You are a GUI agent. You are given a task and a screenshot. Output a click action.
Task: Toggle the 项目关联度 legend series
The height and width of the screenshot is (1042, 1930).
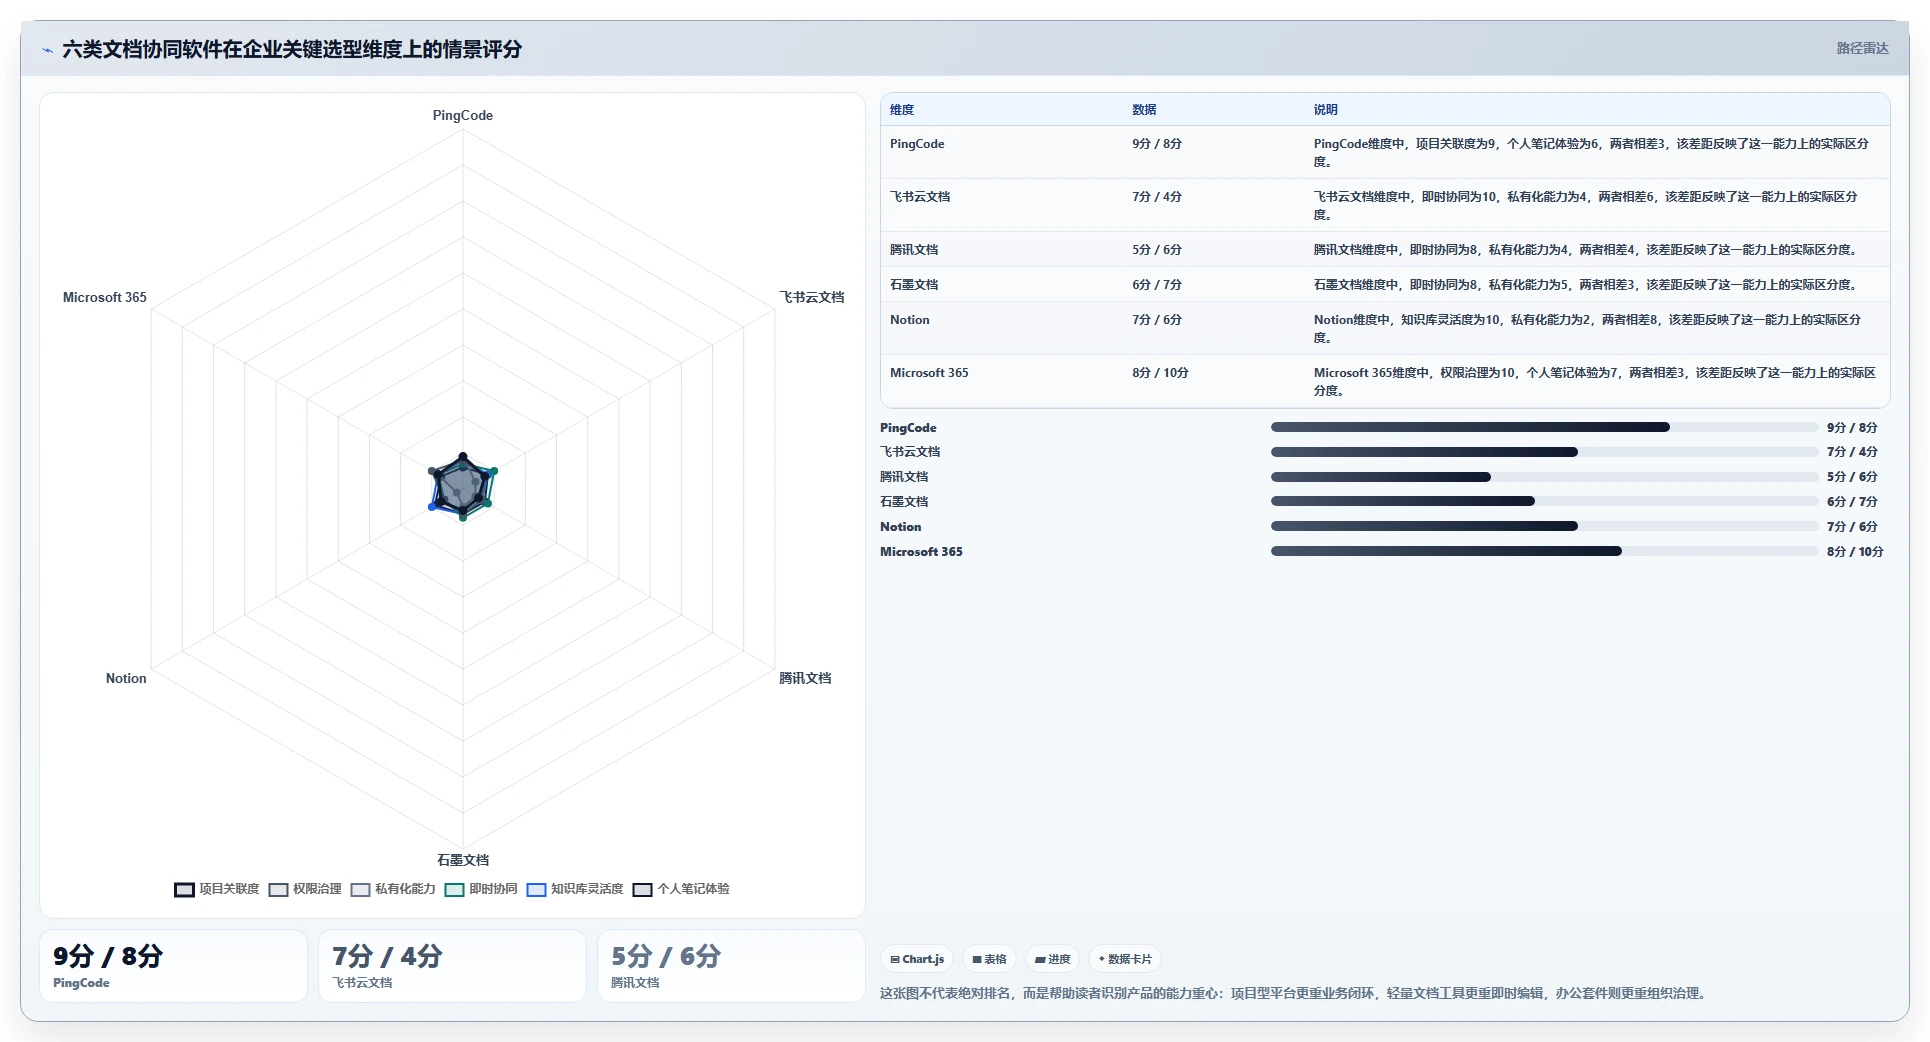coord(217,889)
